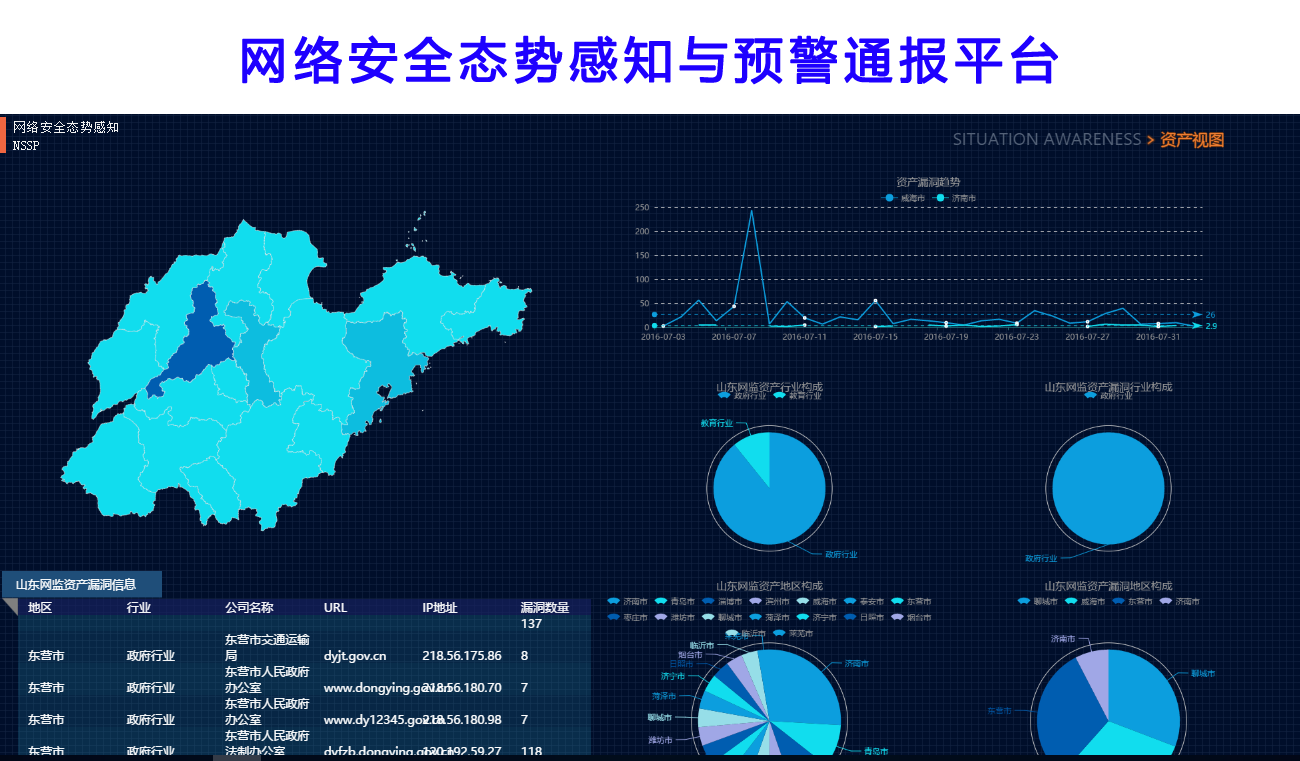This screenshot has width=1300, height=761.
Task: Click the 东营市 label beside vulnerability region pie
Action: (999, 711)
